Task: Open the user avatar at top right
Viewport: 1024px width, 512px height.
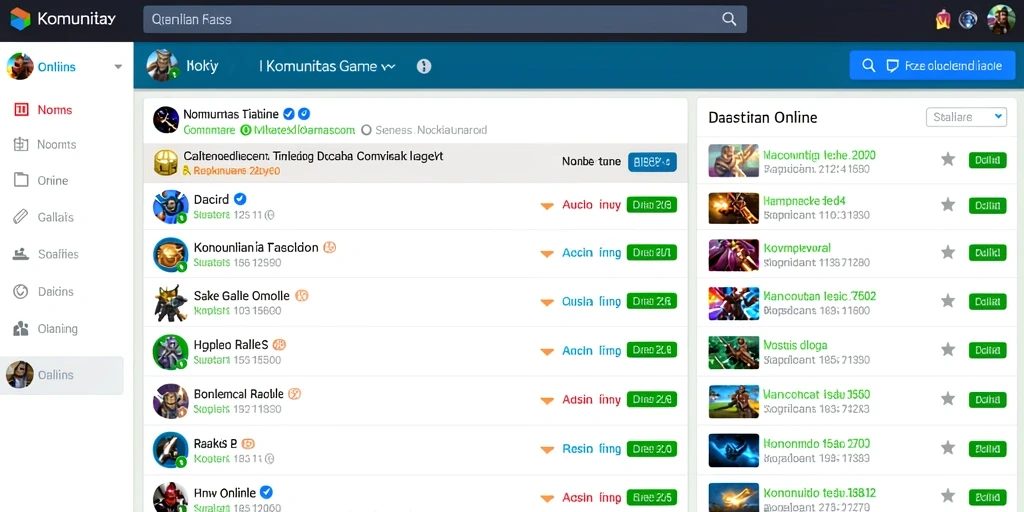Action: [x=1000, y=19]
